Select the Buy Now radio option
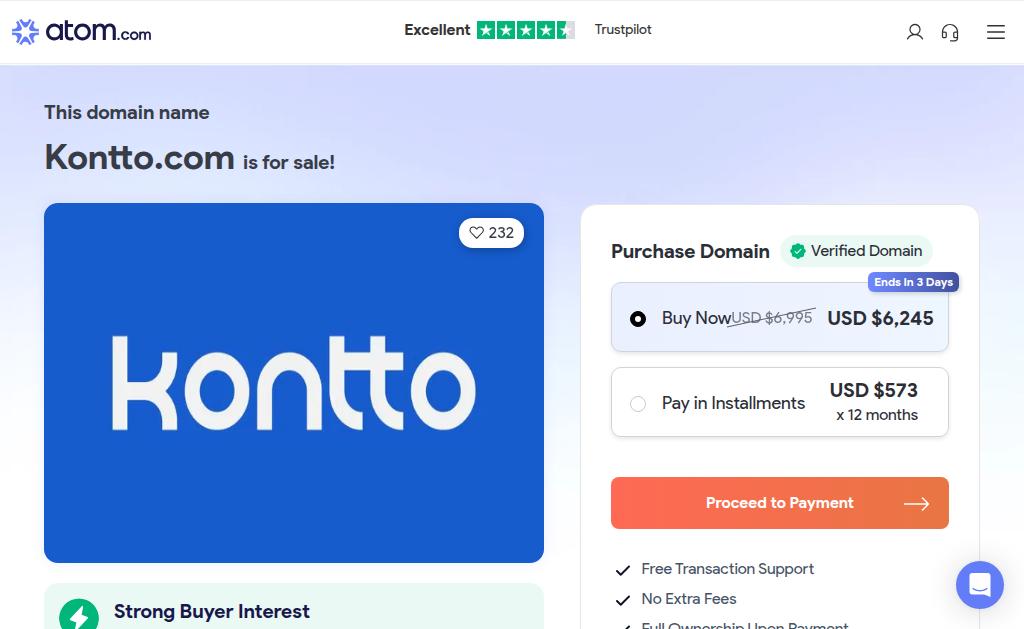Screen dimensions: 1024x629 [x=638, y=319]
